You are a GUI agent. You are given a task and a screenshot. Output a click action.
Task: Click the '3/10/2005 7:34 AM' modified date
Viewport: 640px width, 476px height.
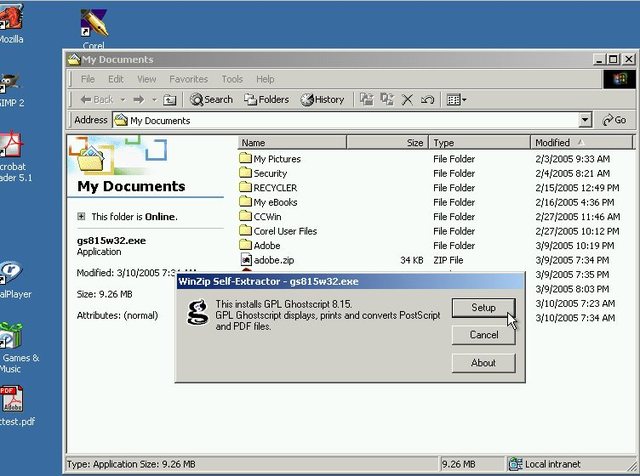pyautogui.click(x=575, y=318)
